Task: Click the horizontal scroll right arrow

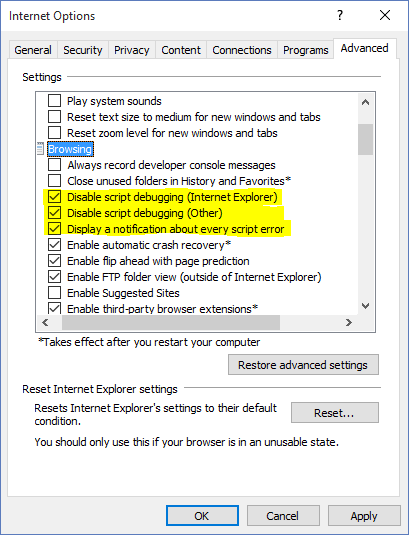Action: click(x=348, y=322)
